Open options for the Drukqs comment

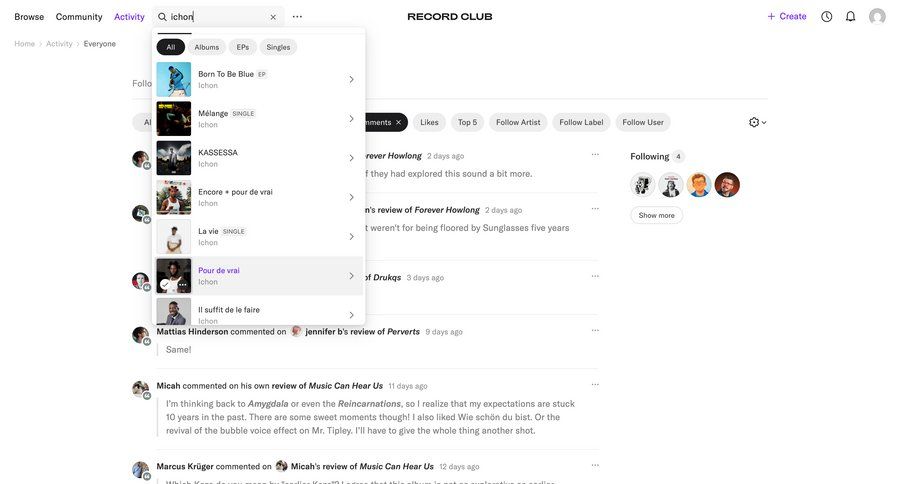click(x=595, y=276)
